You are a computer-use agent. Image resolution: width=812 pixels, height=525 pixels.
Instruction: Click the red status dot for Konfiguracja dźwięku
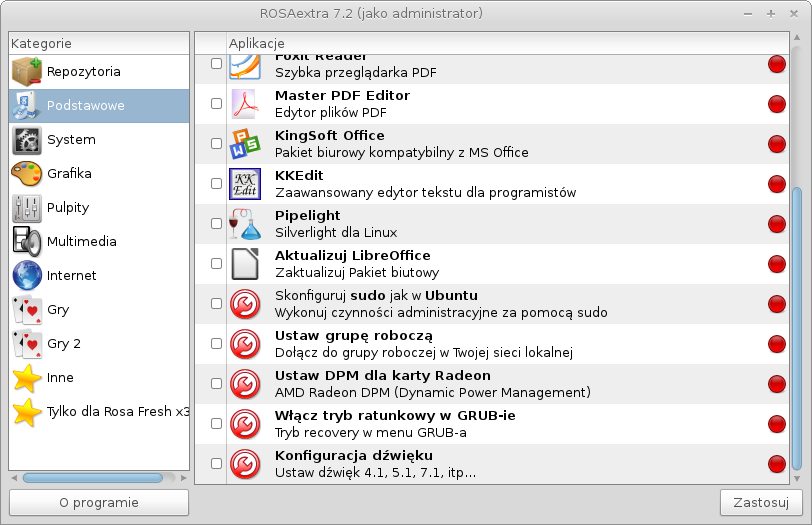click(777, 463)
